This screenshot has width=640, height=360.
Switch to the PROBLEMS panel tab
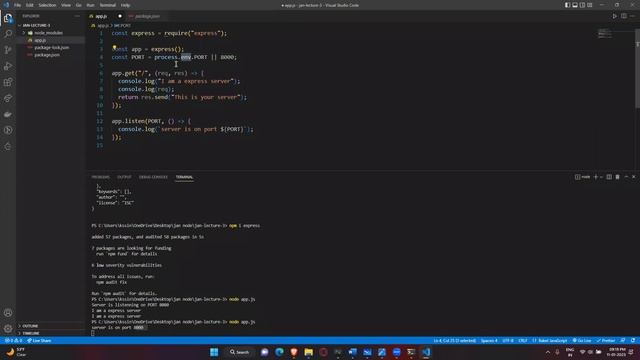click(100, 177)
